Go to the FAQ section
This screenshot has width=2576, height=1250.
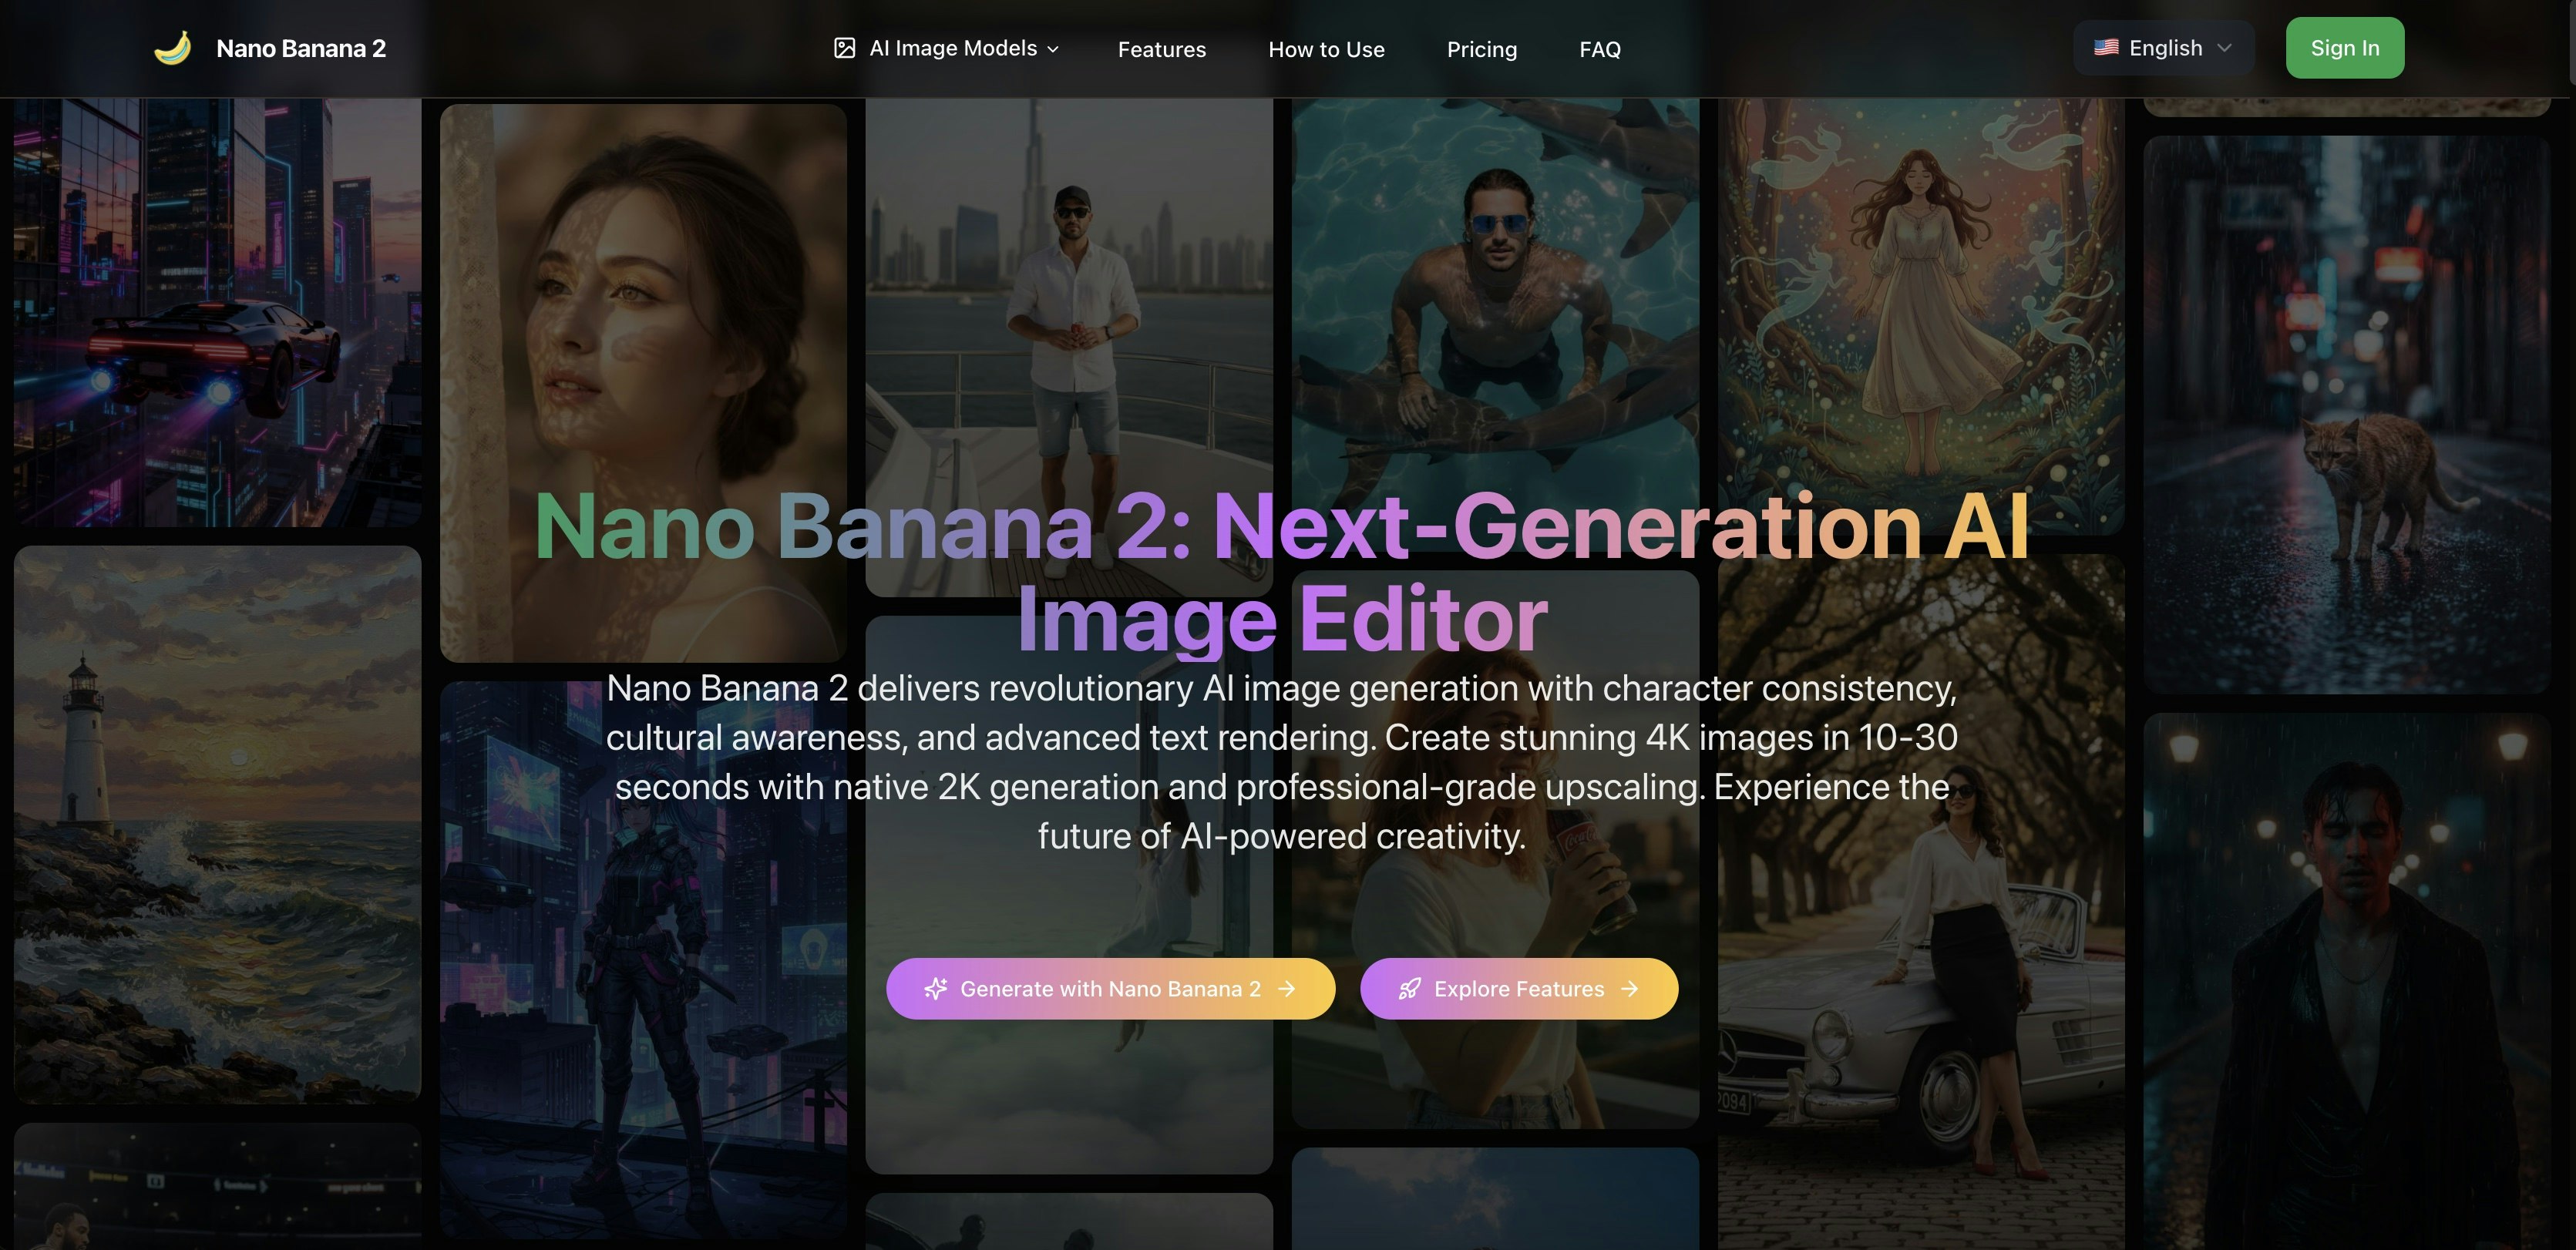[1600, 49]
